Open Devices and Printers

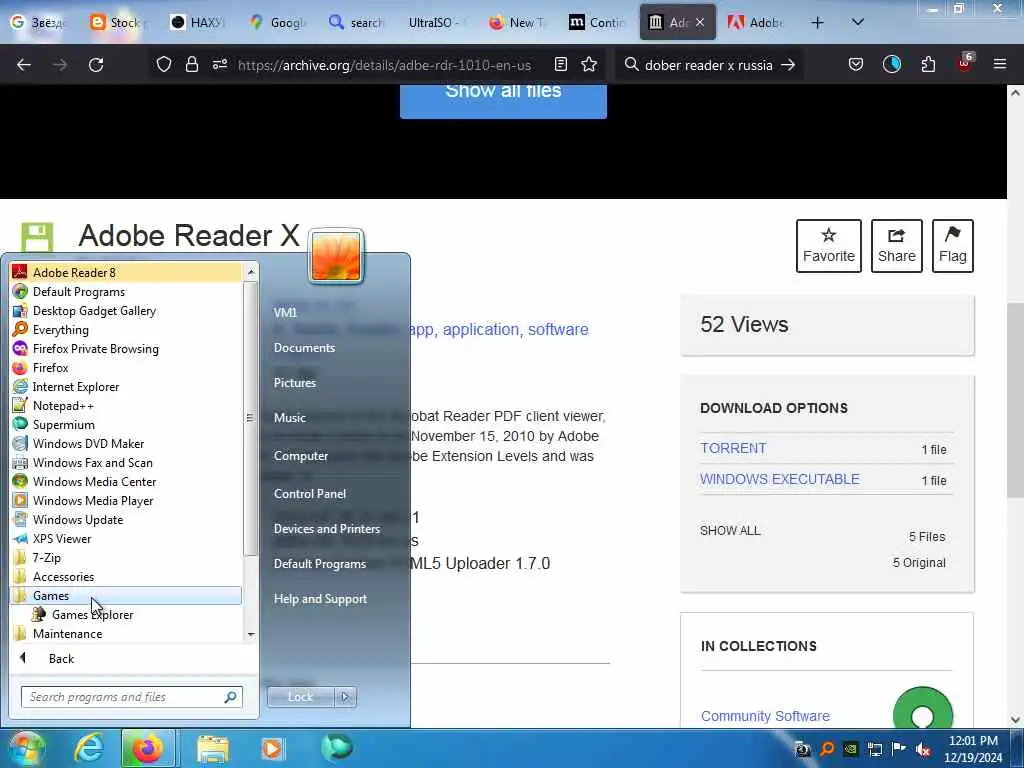point(327,528)
